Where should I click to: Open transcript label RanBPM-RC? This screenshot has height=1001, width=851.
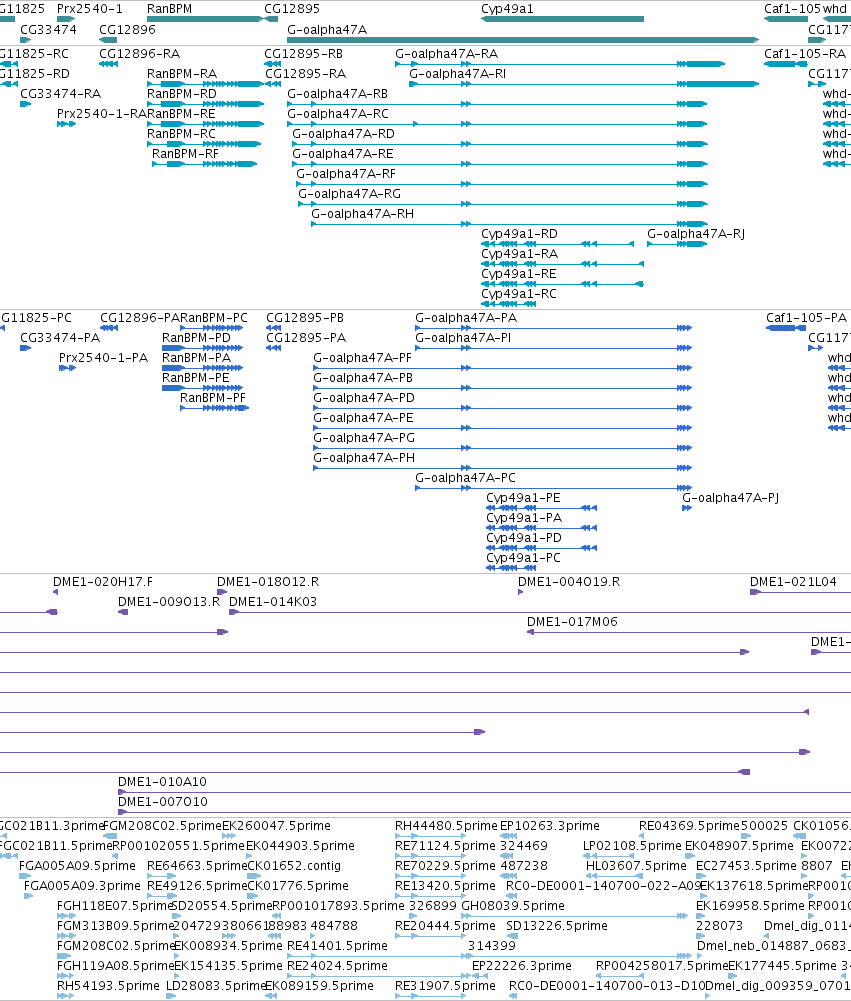(181, 134)
